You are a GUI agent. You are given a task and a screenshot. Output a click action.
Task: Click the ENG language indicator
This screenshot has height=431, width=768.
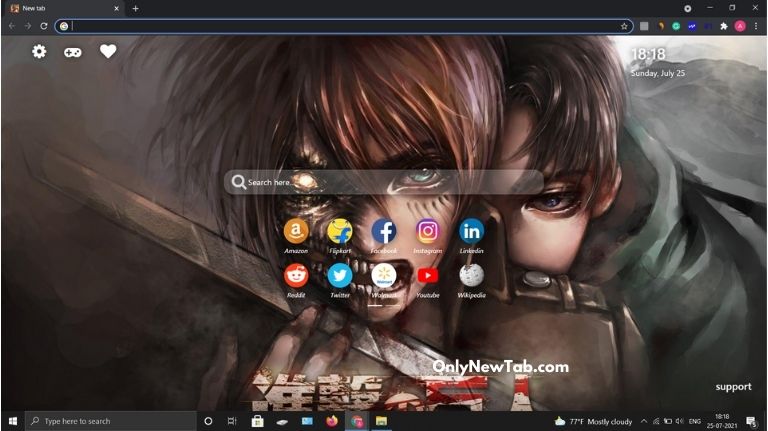coord(694,421)
